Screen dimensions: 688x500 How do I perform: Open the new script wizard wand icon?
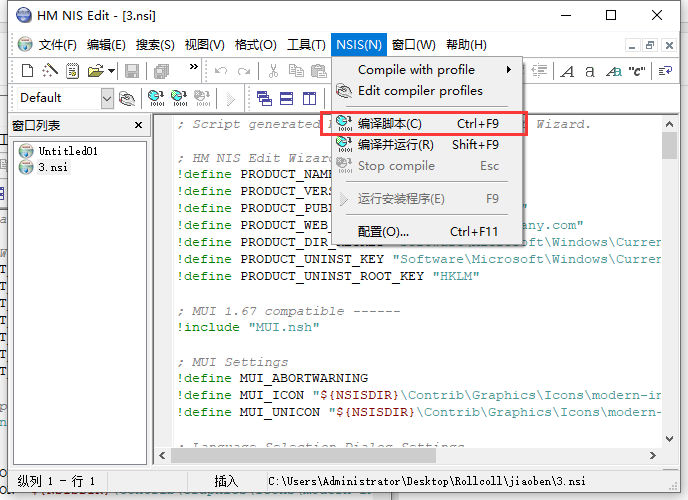click(50, 71)
